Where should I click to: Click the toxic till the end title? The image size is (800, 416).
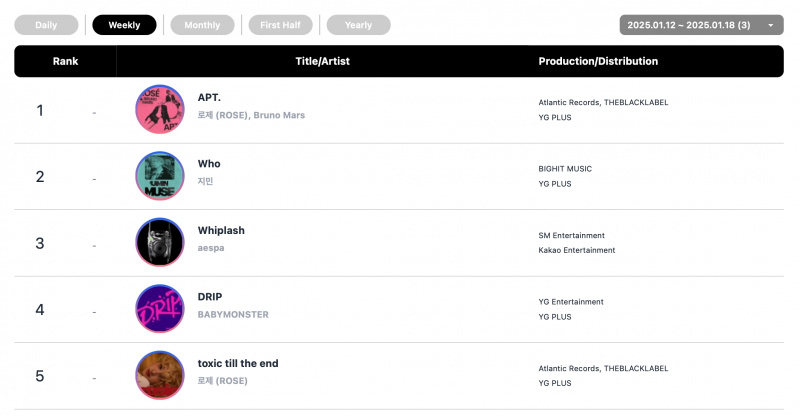238,363
